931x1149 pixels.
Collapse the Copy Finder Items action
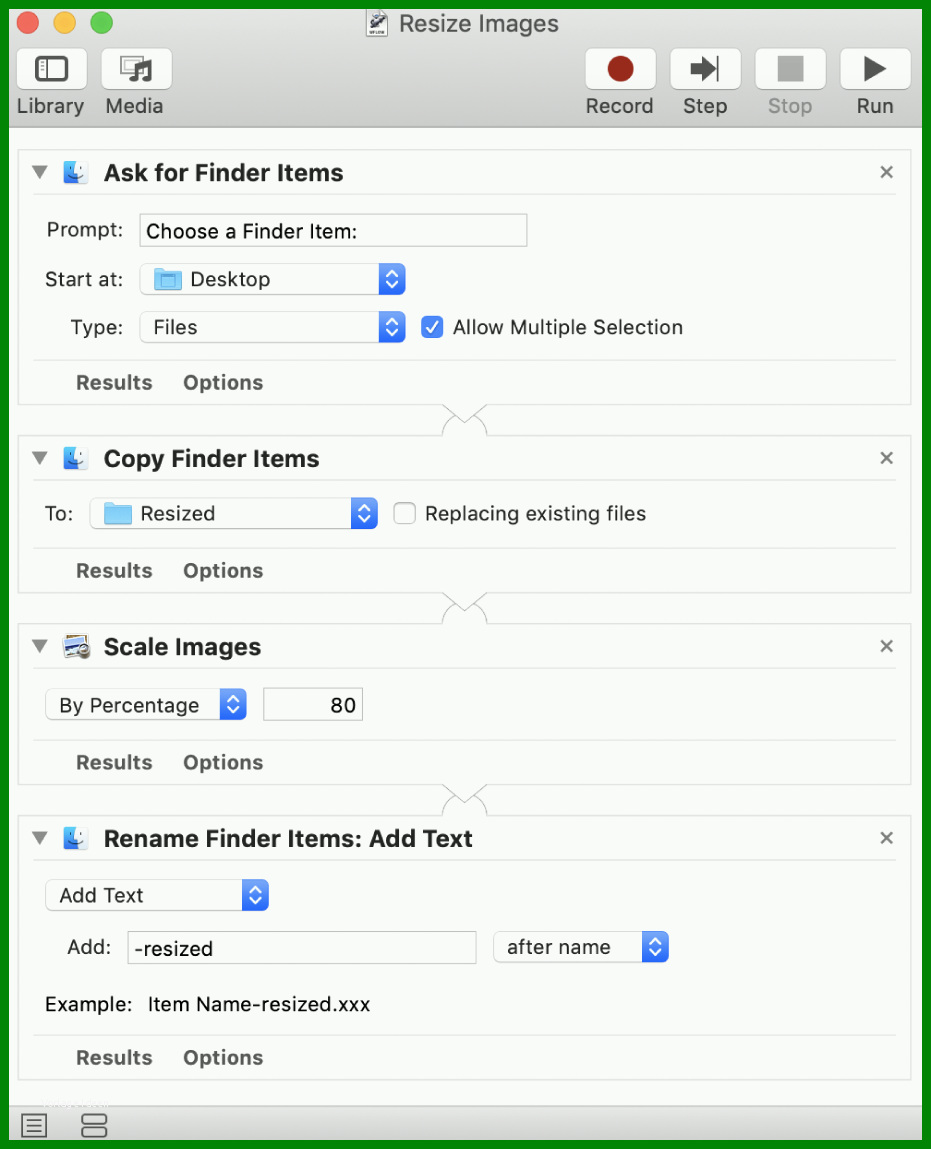[40, 458]
